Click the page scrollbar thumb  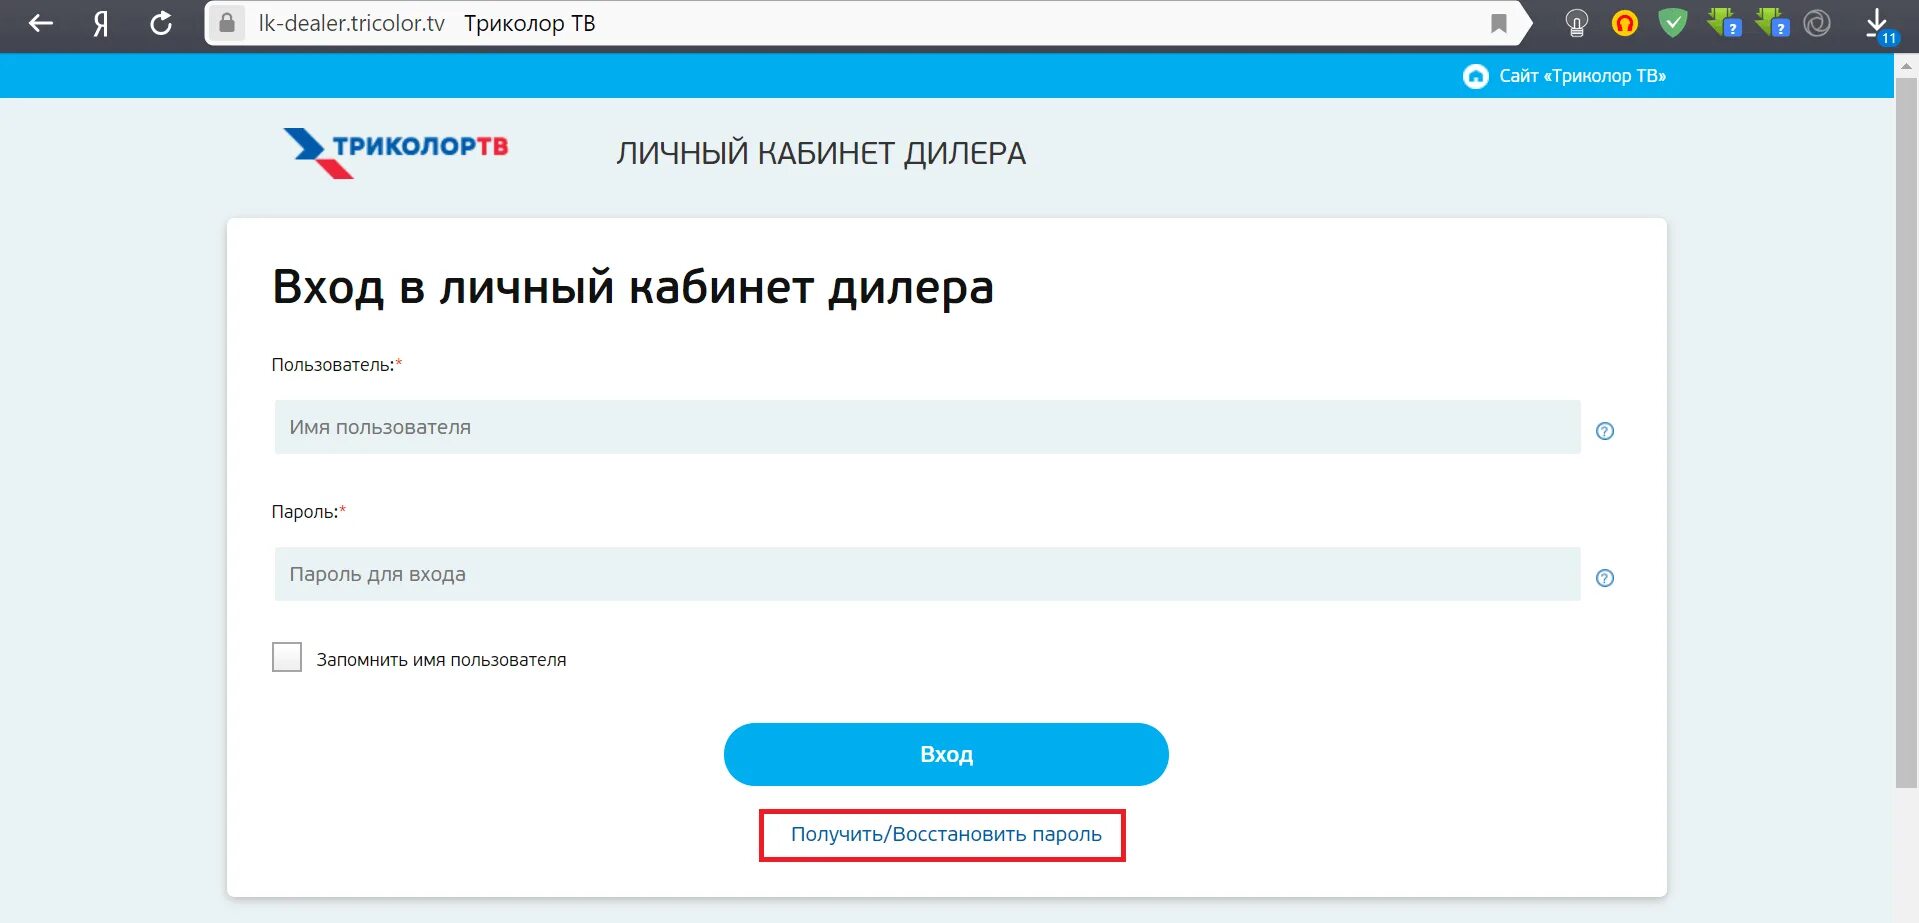pos(1906,432)
